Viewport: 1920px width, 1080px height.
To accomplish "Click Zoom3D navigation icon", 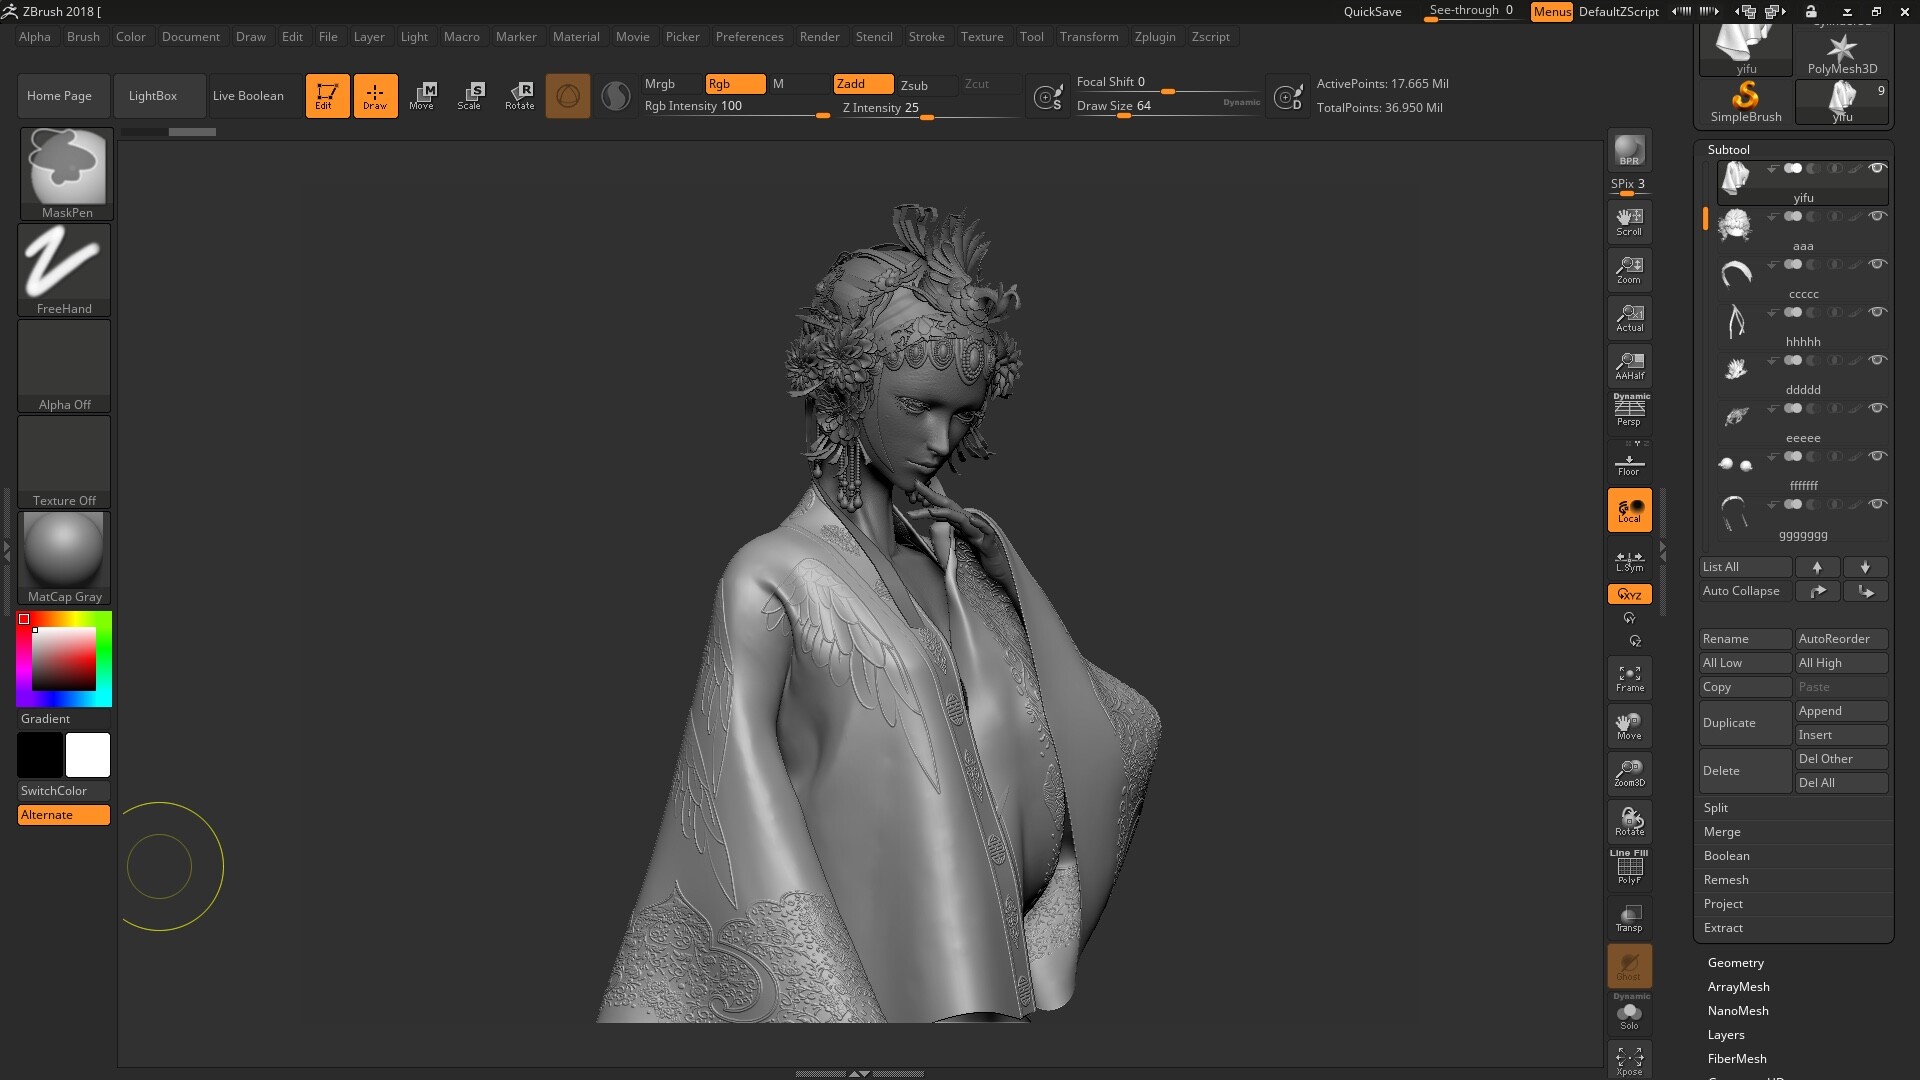I will [x=1629, y=773].
